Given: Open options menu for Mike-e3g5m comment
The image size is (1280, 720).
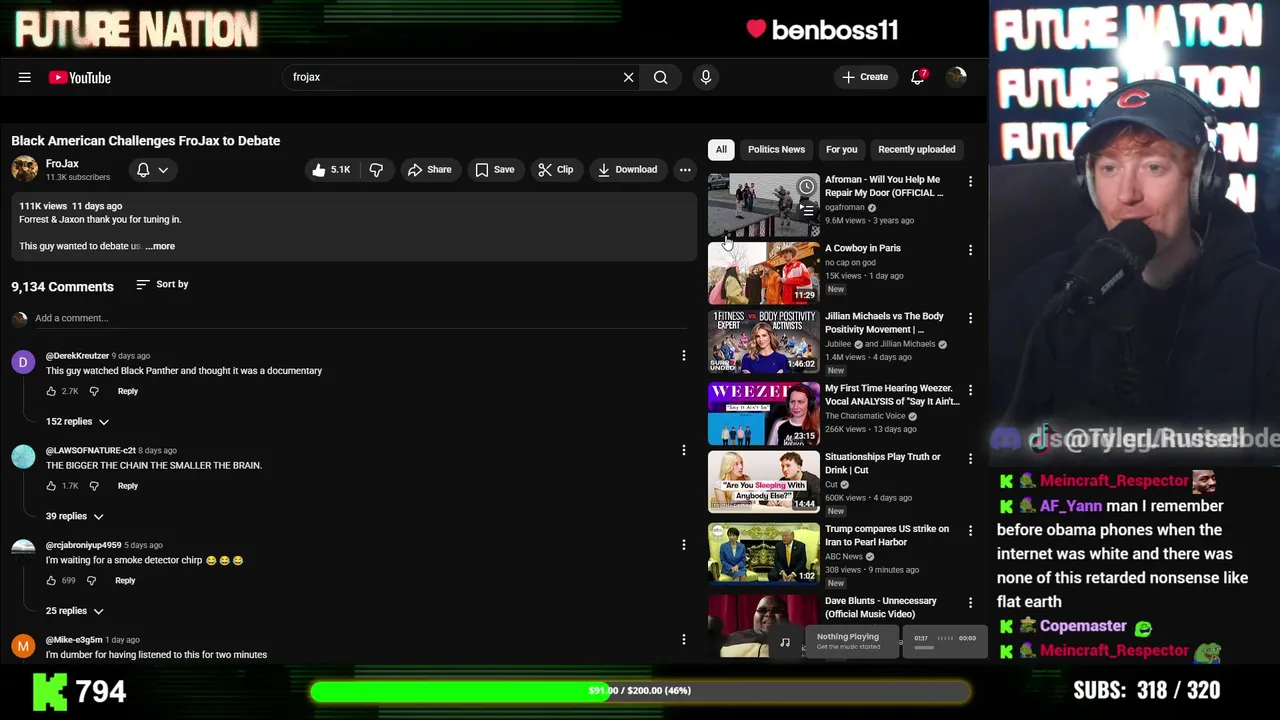Looking at the screenshot, I should pos(684,640).
